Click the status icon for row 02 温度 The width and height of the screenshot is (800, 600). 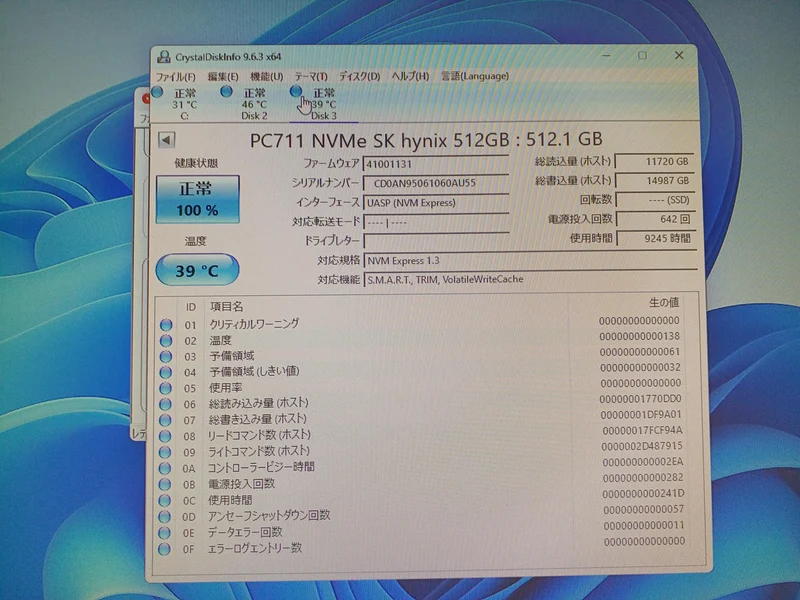tap(166, 340)
